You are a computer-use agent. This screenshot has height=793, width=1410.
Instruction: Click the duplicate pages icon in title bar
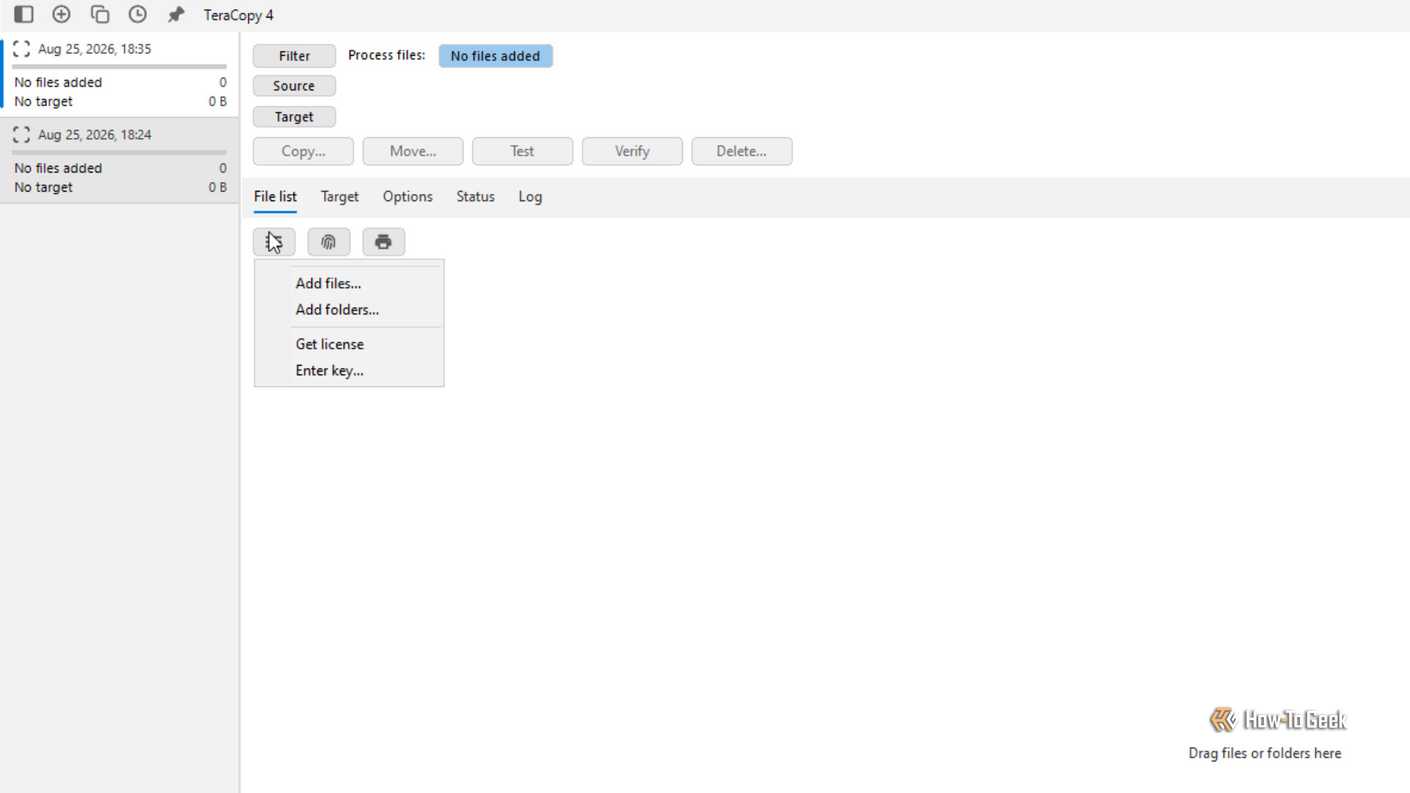point(99,14)
